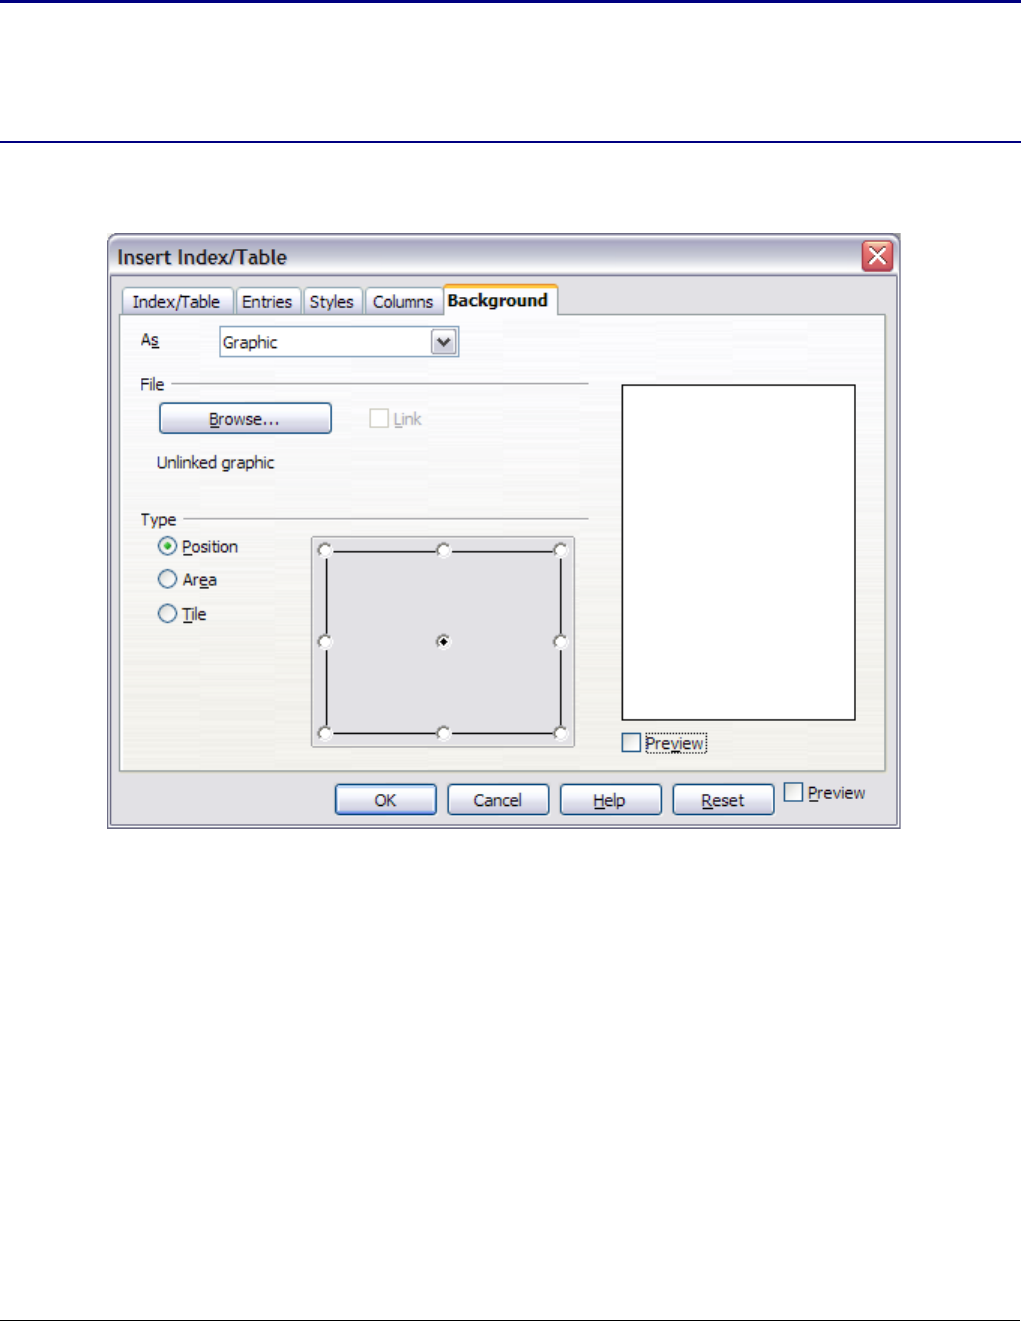Choose the bottom-left position anchor
Screen dimensions: 1021x1321
pyautogui.click(x=324, y=733)
